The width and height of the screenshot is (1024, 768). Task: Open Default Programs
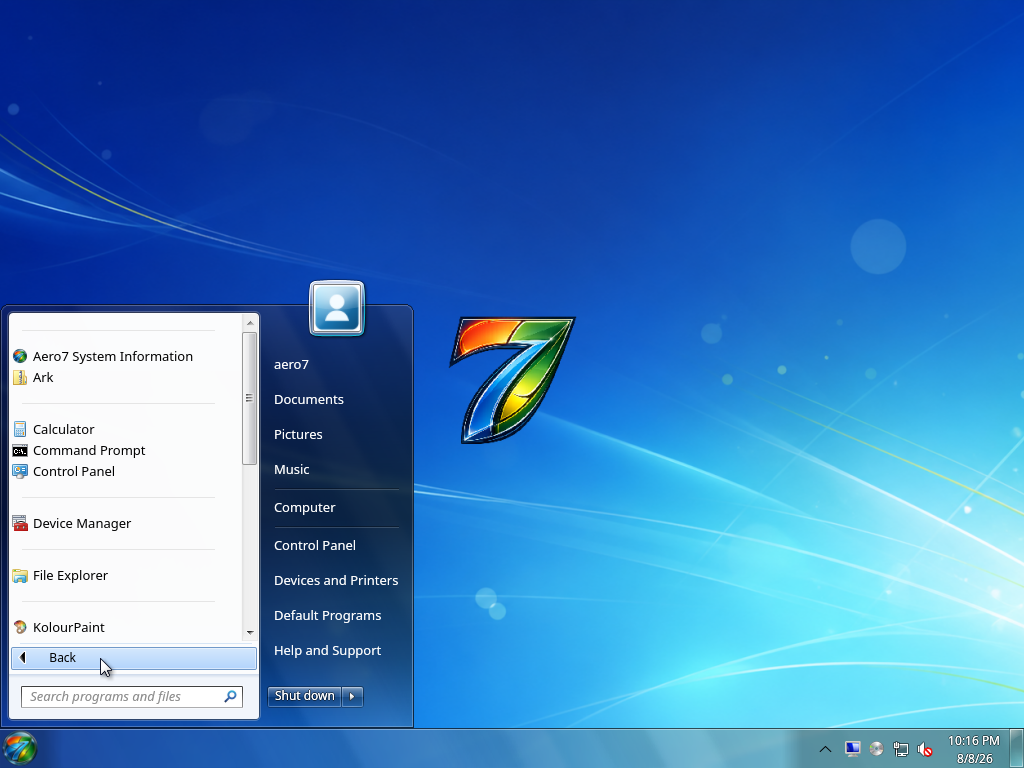point(328,616)
